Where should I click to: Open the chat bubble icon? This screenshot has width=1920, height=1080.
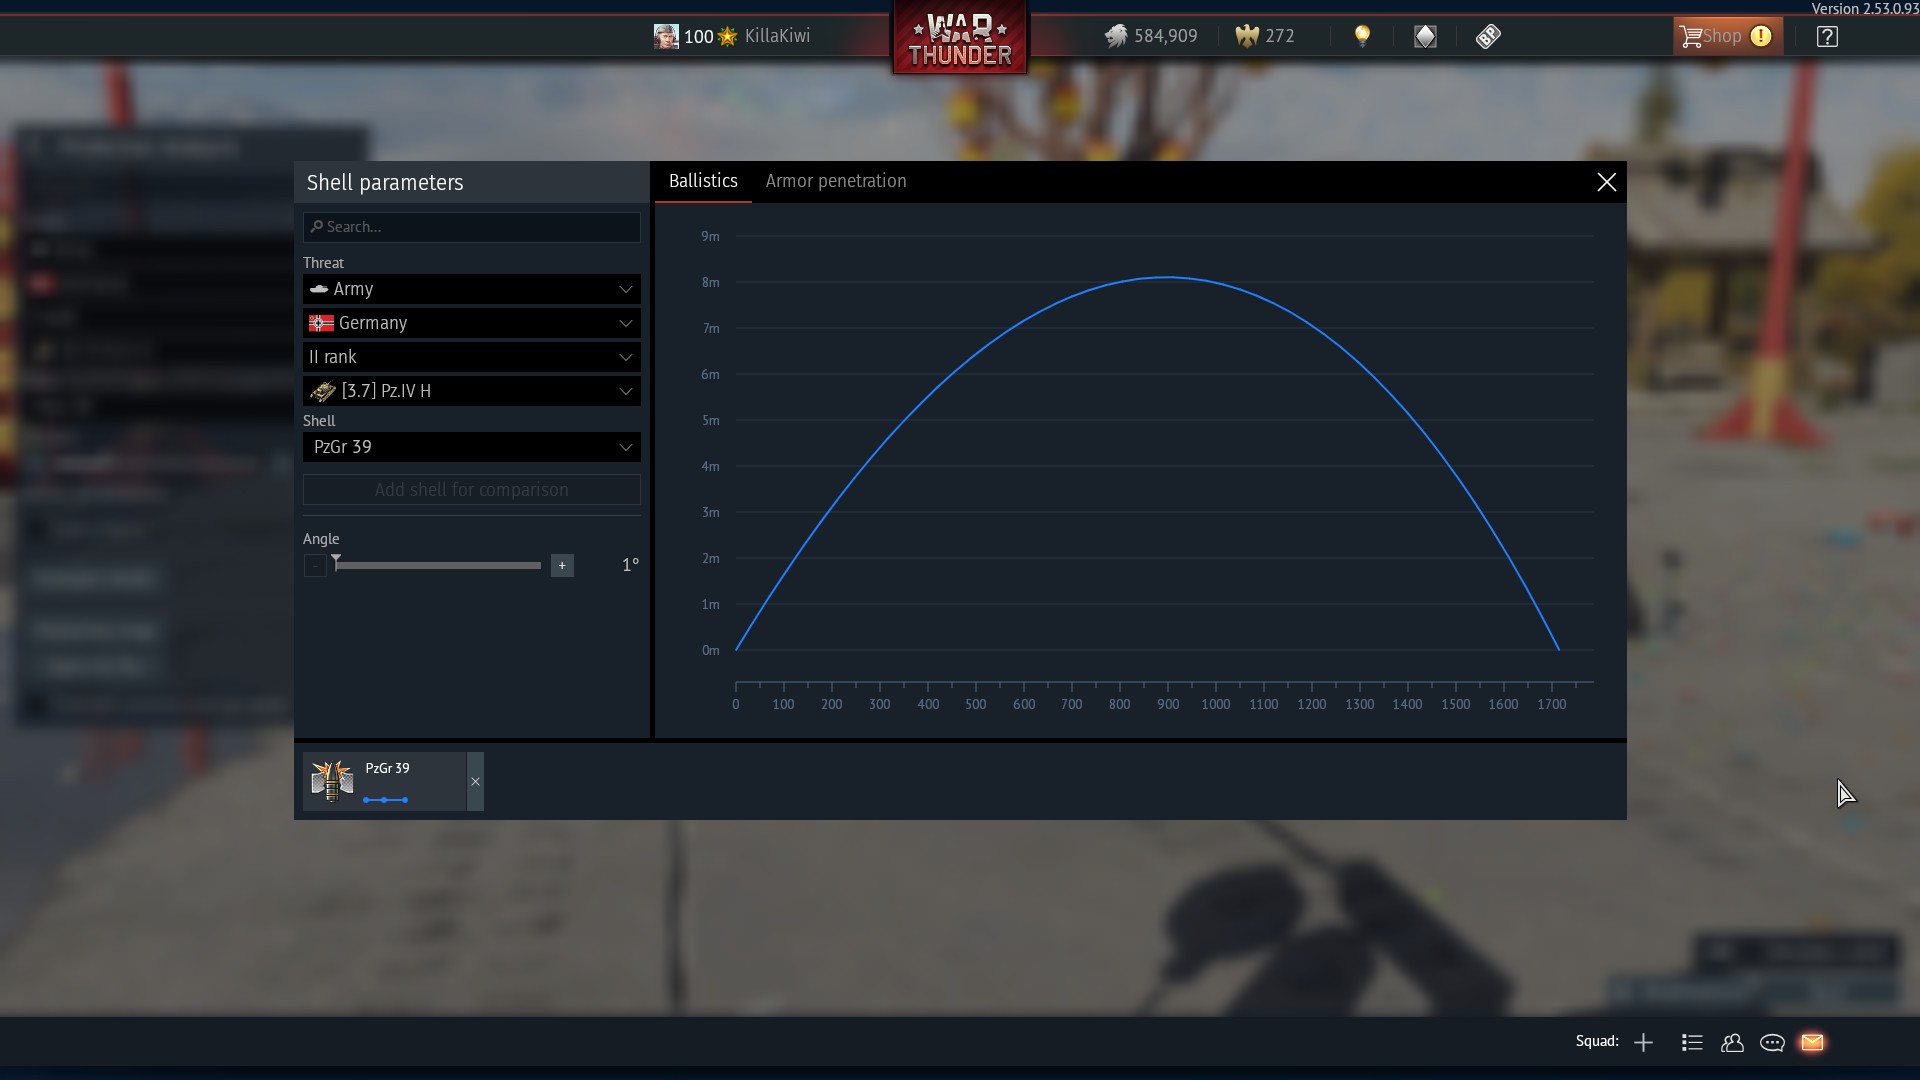tap(1772, 1042)
